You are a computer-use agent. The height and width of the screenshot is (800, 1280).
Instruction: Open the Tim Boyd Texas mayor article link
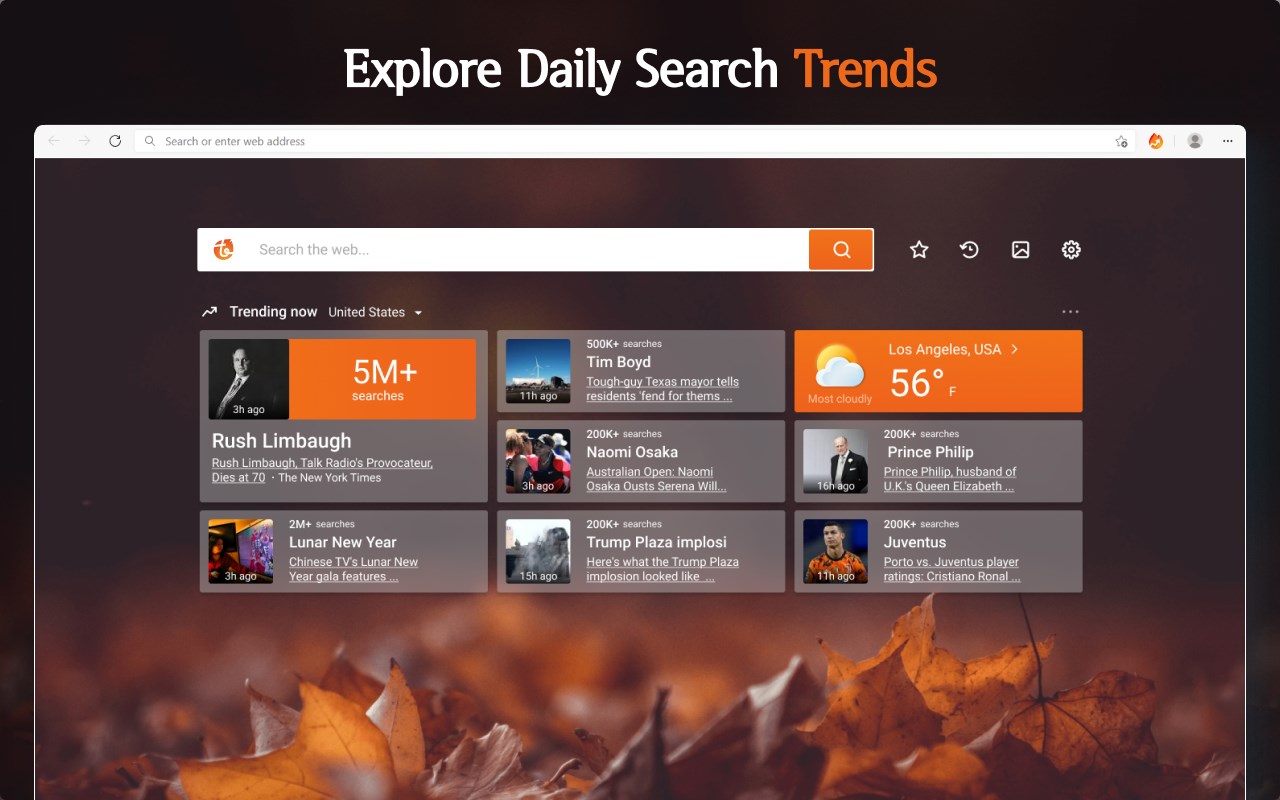(662, 389)
